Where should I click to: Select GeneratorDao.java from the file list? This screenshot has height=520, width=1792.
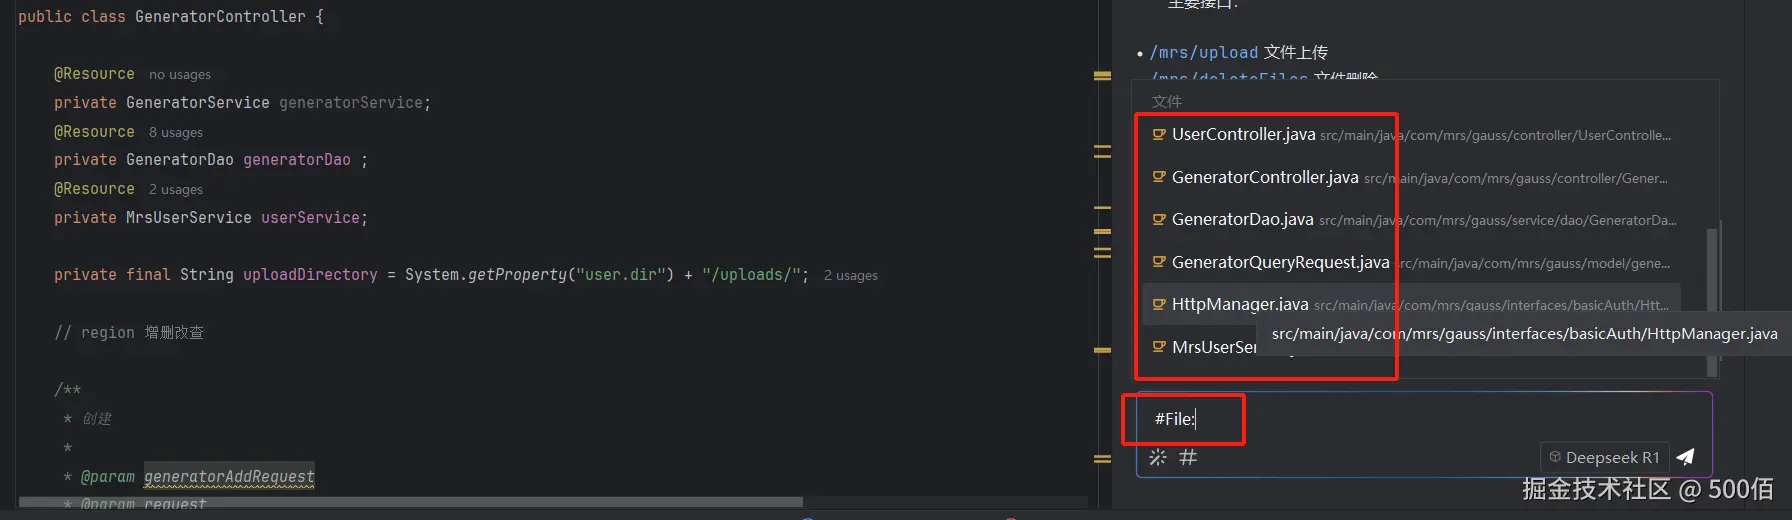pos(1412,219)
